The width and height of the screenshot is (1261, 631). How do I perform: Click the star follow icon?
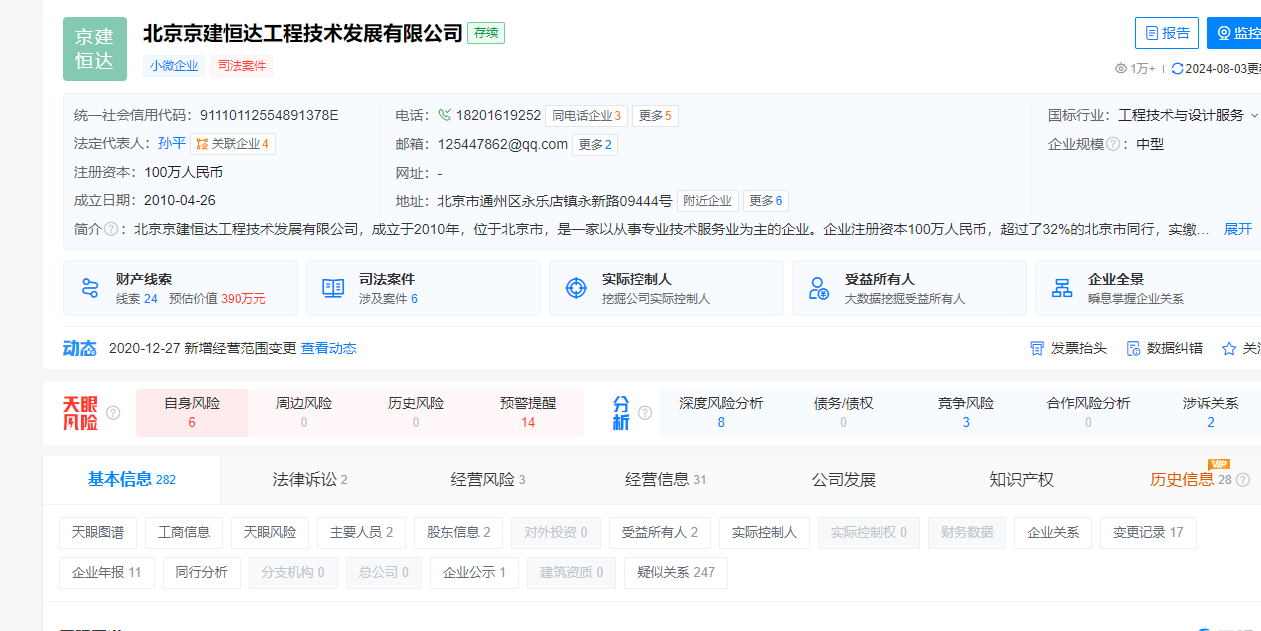(x=1229, y=348)
